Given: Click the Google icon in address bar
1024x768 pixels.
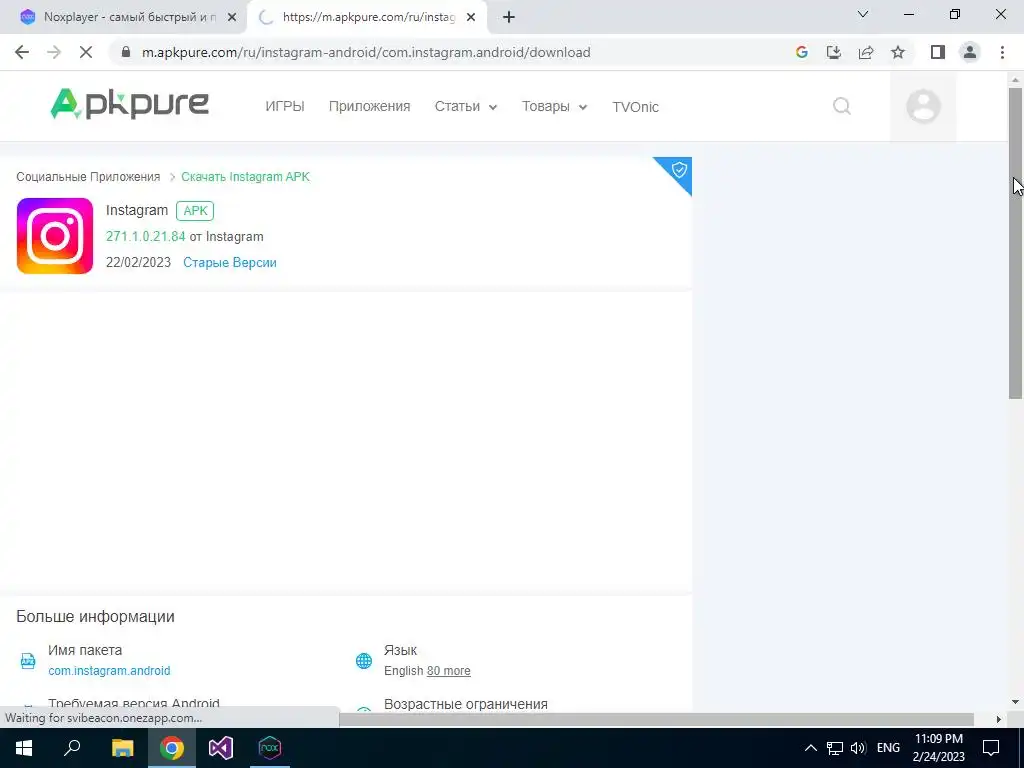Looking at the screenshot, I should [801, 52].
